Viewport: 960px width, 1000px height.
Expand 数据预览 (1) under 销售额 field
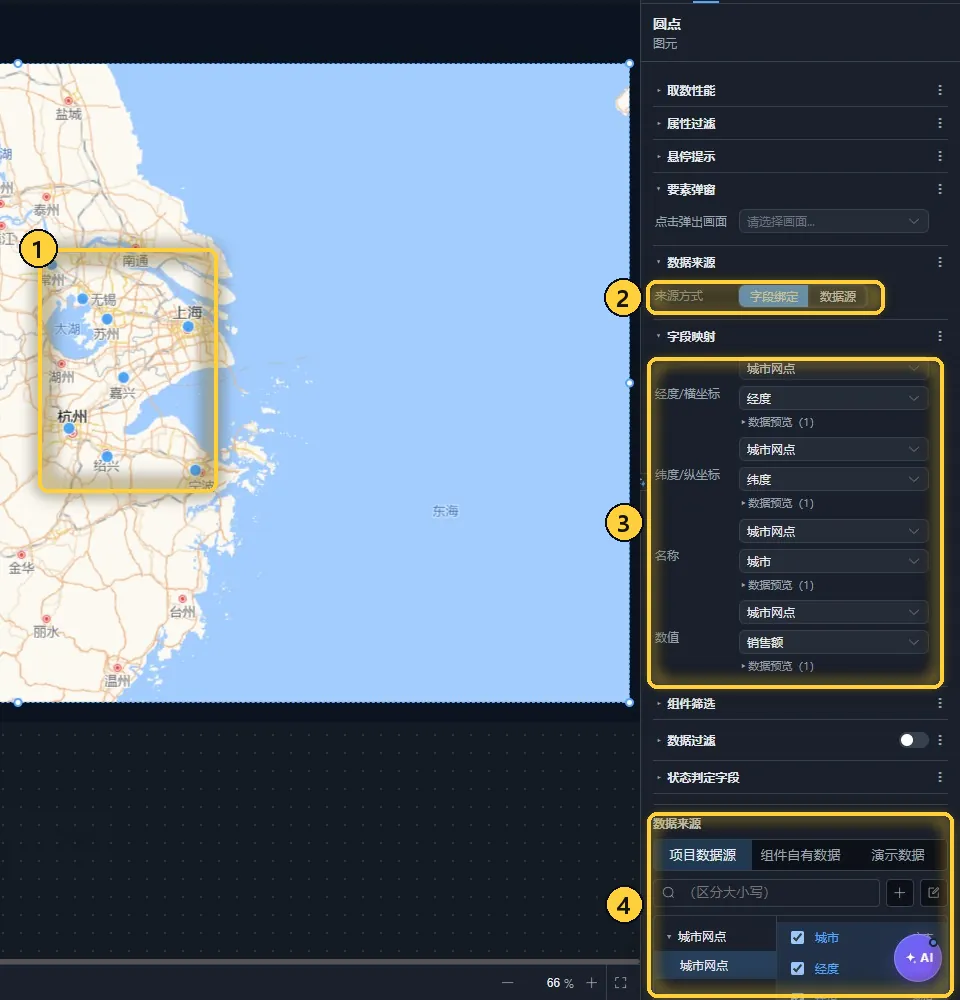pyautogui.click(x=778, y=666)
